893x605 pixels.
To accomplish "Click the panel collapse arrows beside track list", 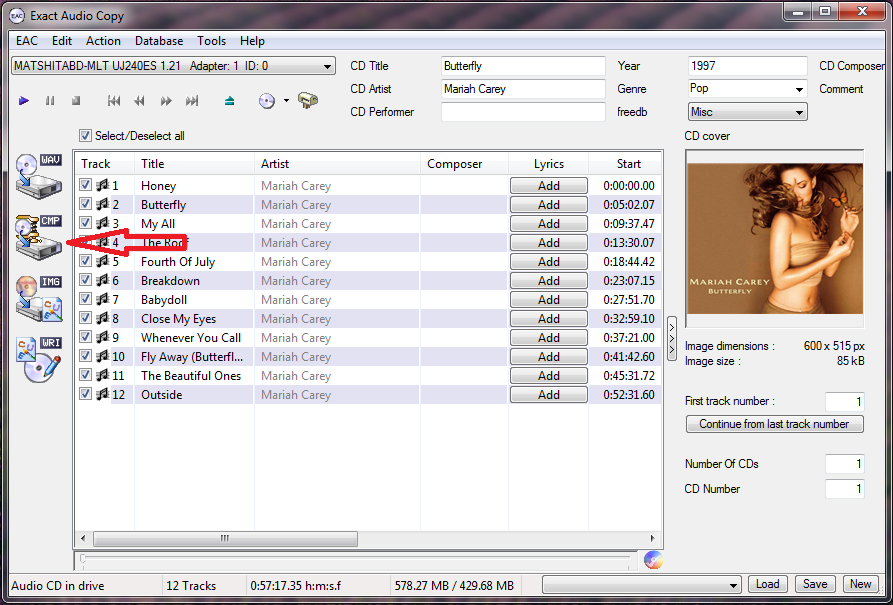I will [x=672, y=338].
